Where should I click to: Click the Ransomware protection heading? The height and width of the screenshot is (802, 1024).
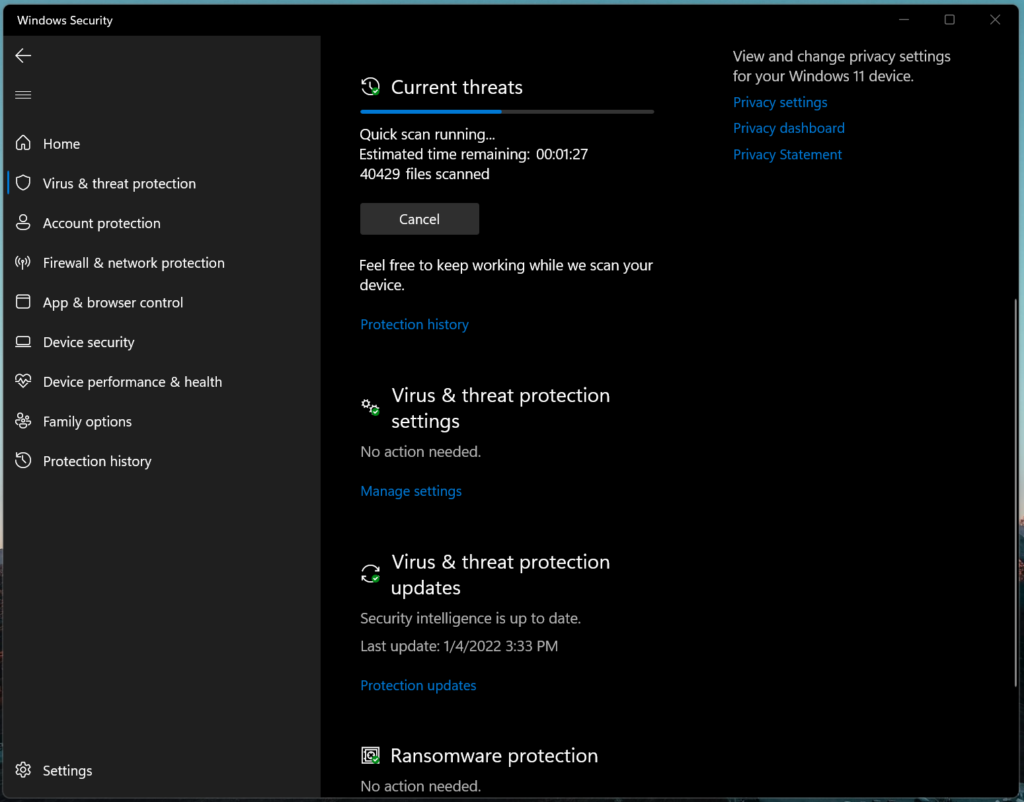494,756
